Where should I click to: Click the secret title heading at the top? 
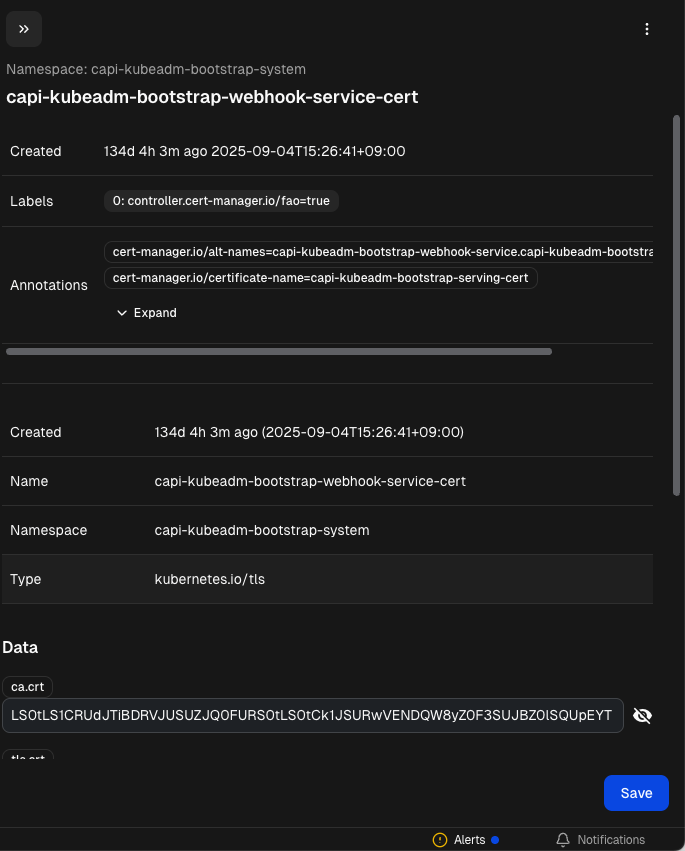click(x=212, y=97)
